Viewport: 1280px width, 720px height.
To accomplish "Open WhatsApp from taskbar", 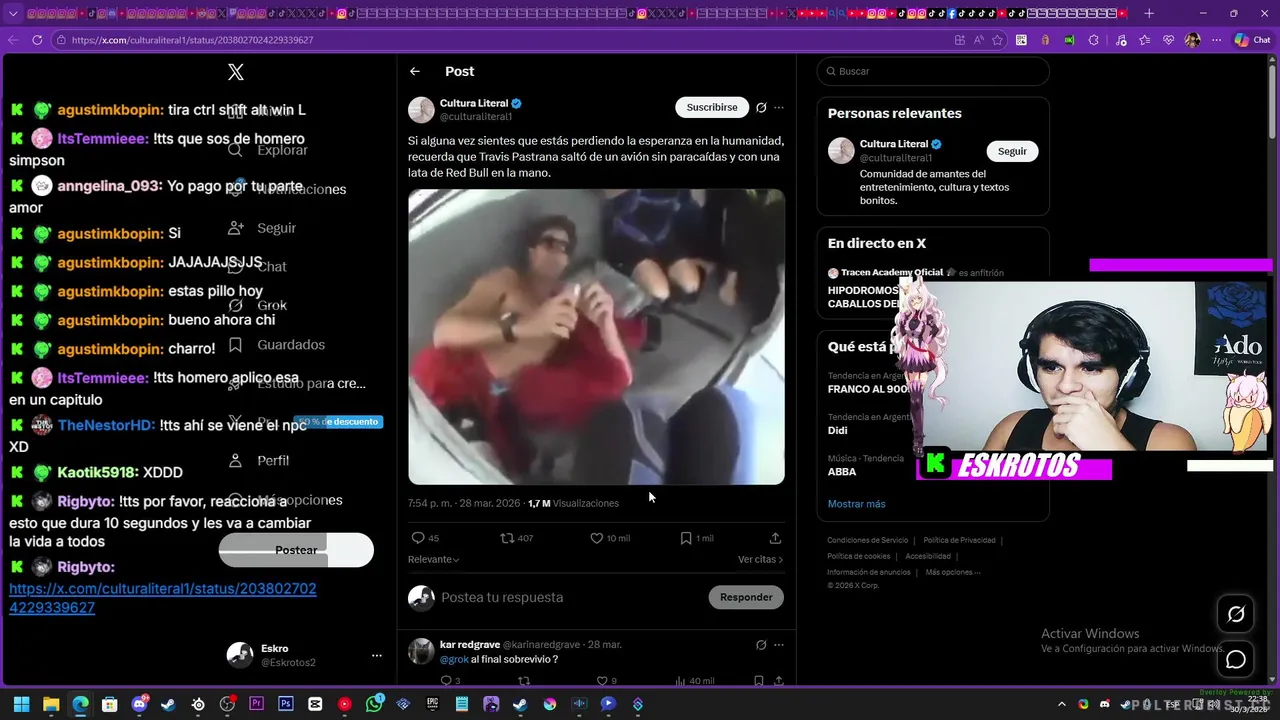I will pos(374,704).
